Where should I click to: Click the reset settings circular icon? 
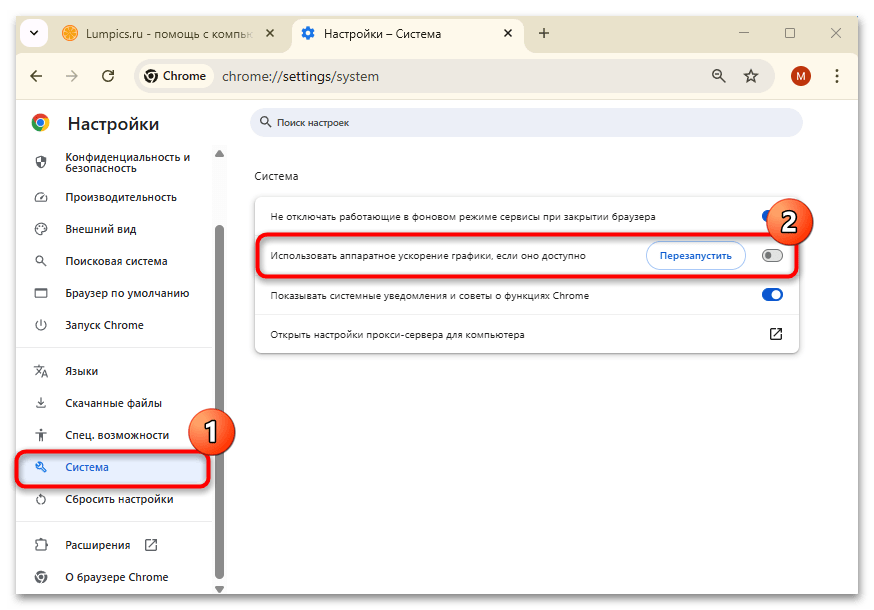click(41, 499)
